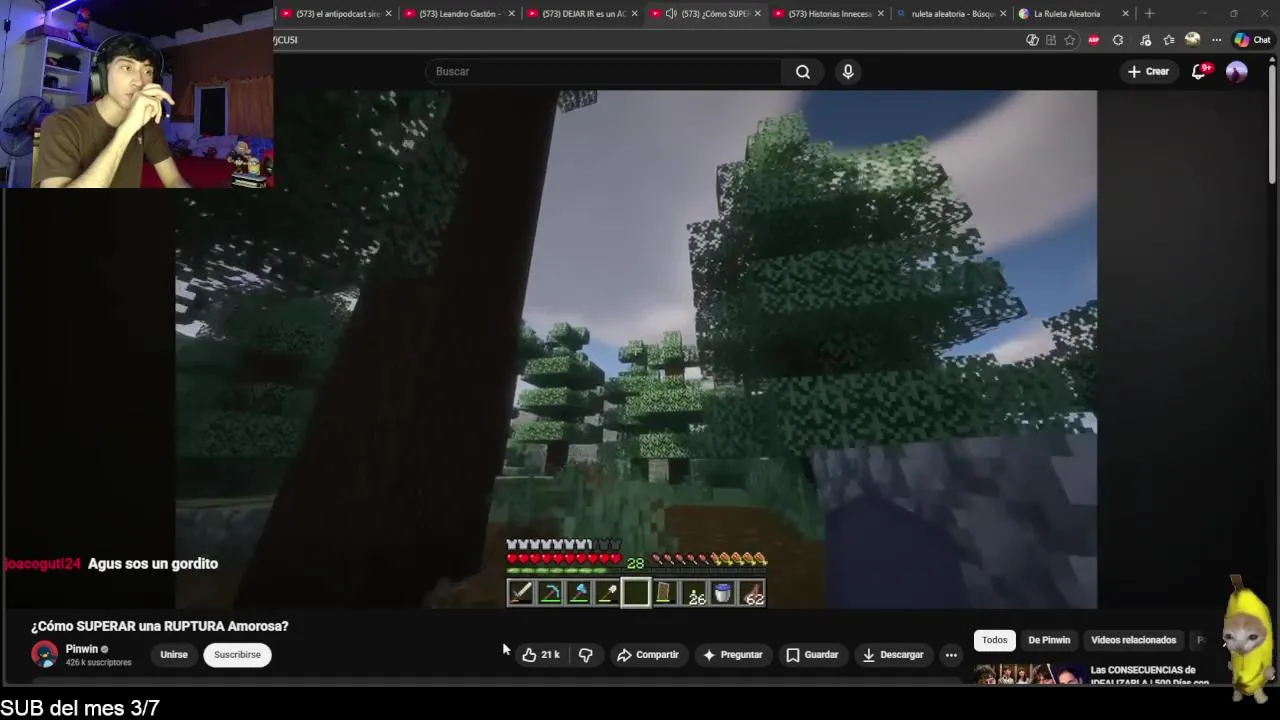Click the split screen icon in address bar

point(1051,40)
